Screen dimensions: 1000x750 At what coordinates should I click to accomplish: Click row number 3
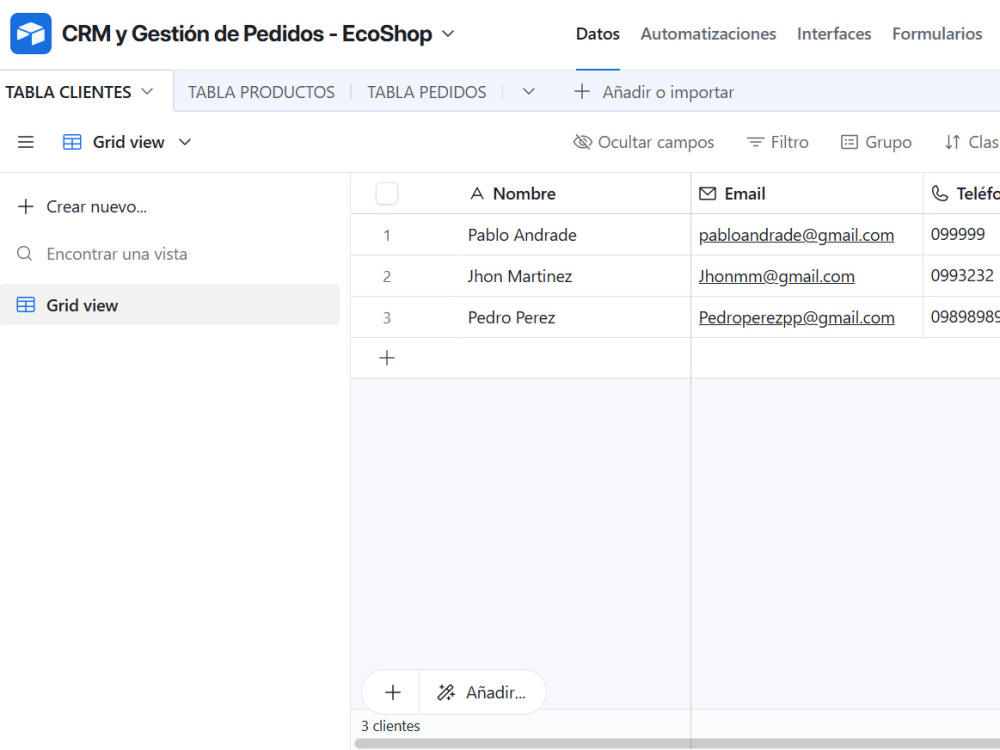point(386,318)
